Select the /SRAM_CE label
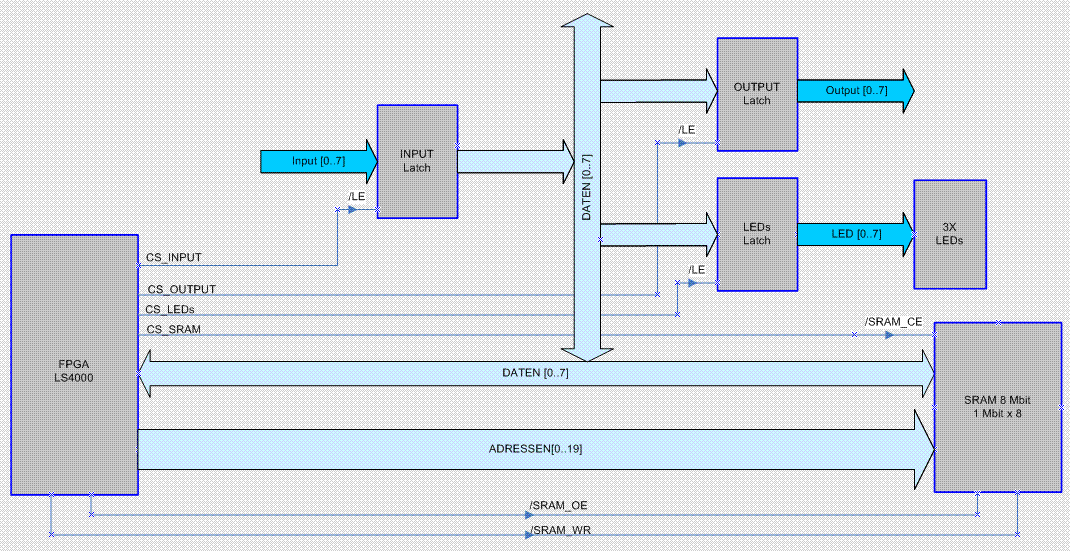This screenshot has width=1070, height=551. tap(893, 322)
